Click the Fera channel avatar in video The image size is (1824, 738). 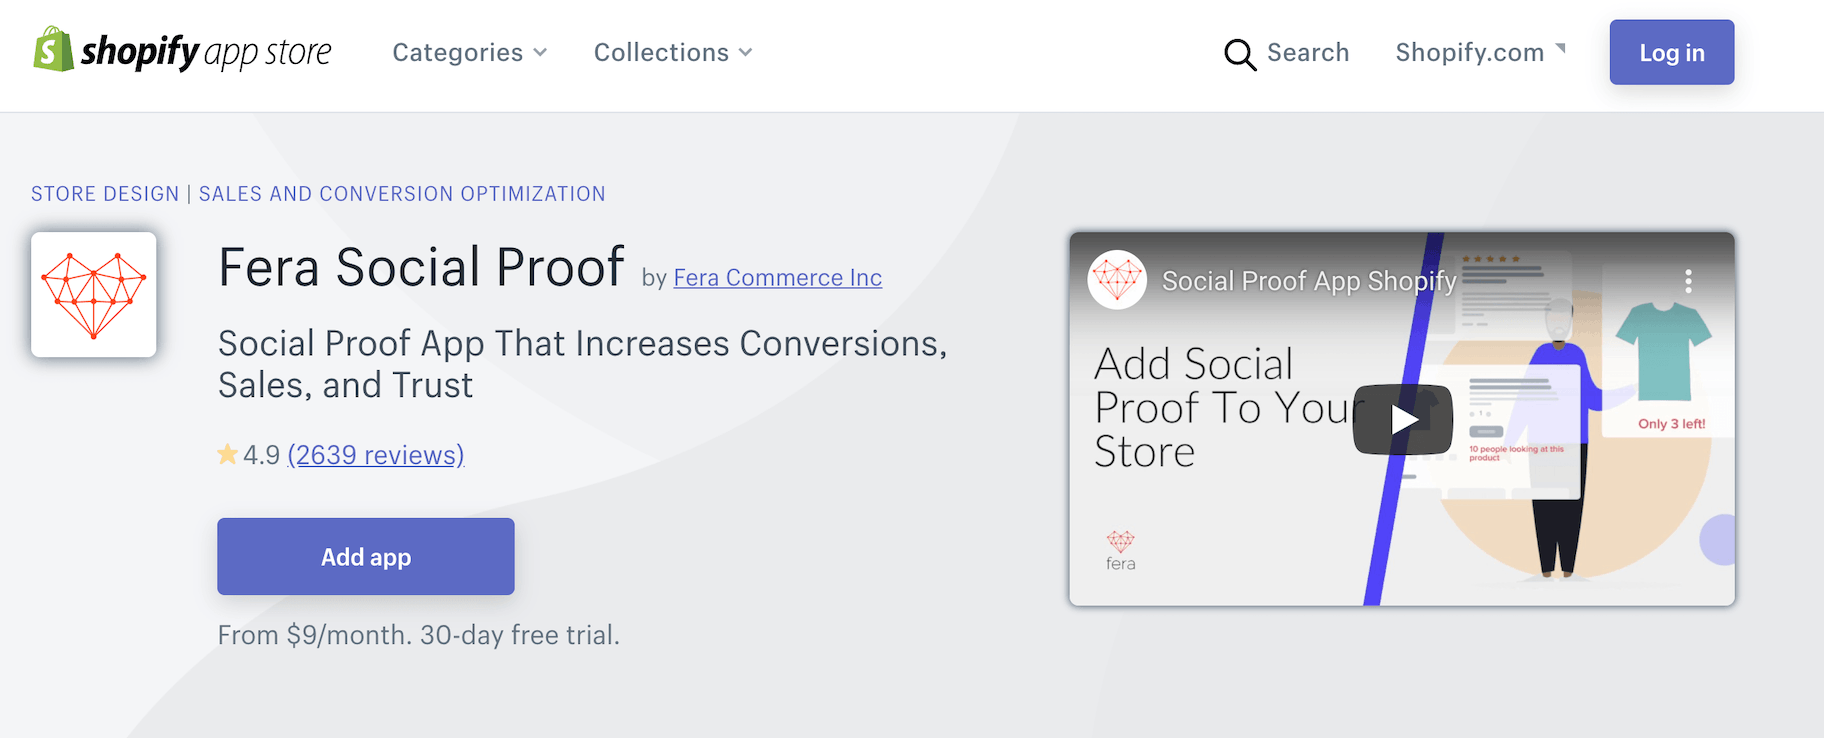1117,280
